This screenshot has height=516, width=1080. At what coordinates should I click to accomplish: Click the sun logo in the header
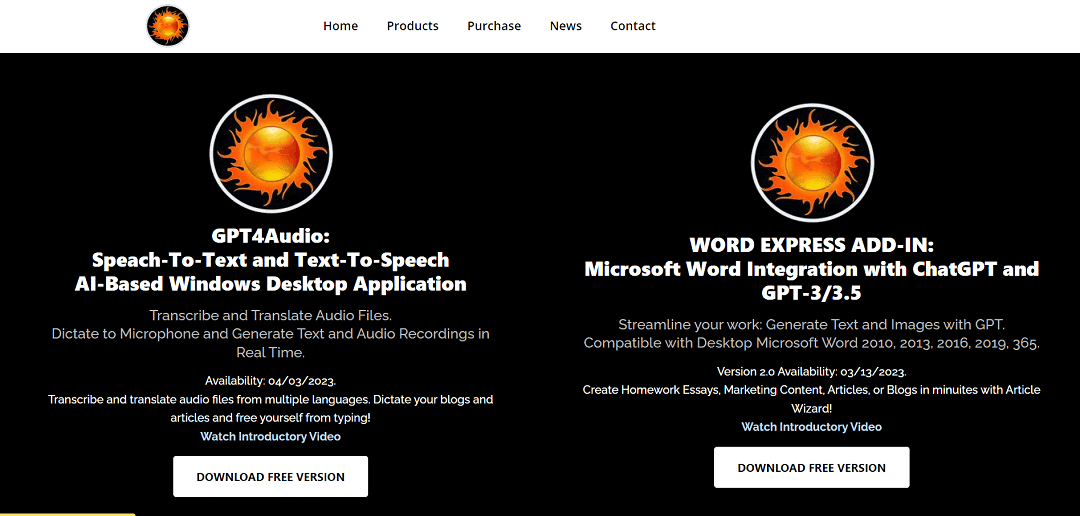(167, 26)
